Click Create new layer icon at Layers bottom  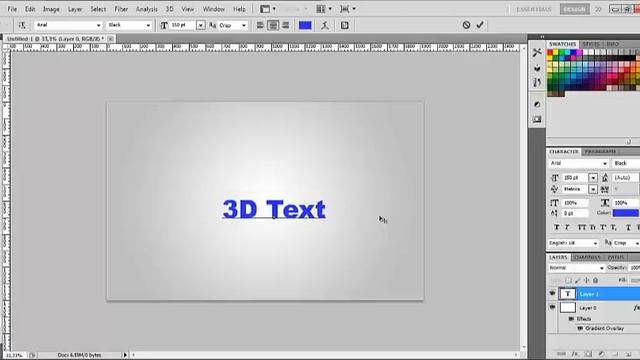(x=629, y=354)
